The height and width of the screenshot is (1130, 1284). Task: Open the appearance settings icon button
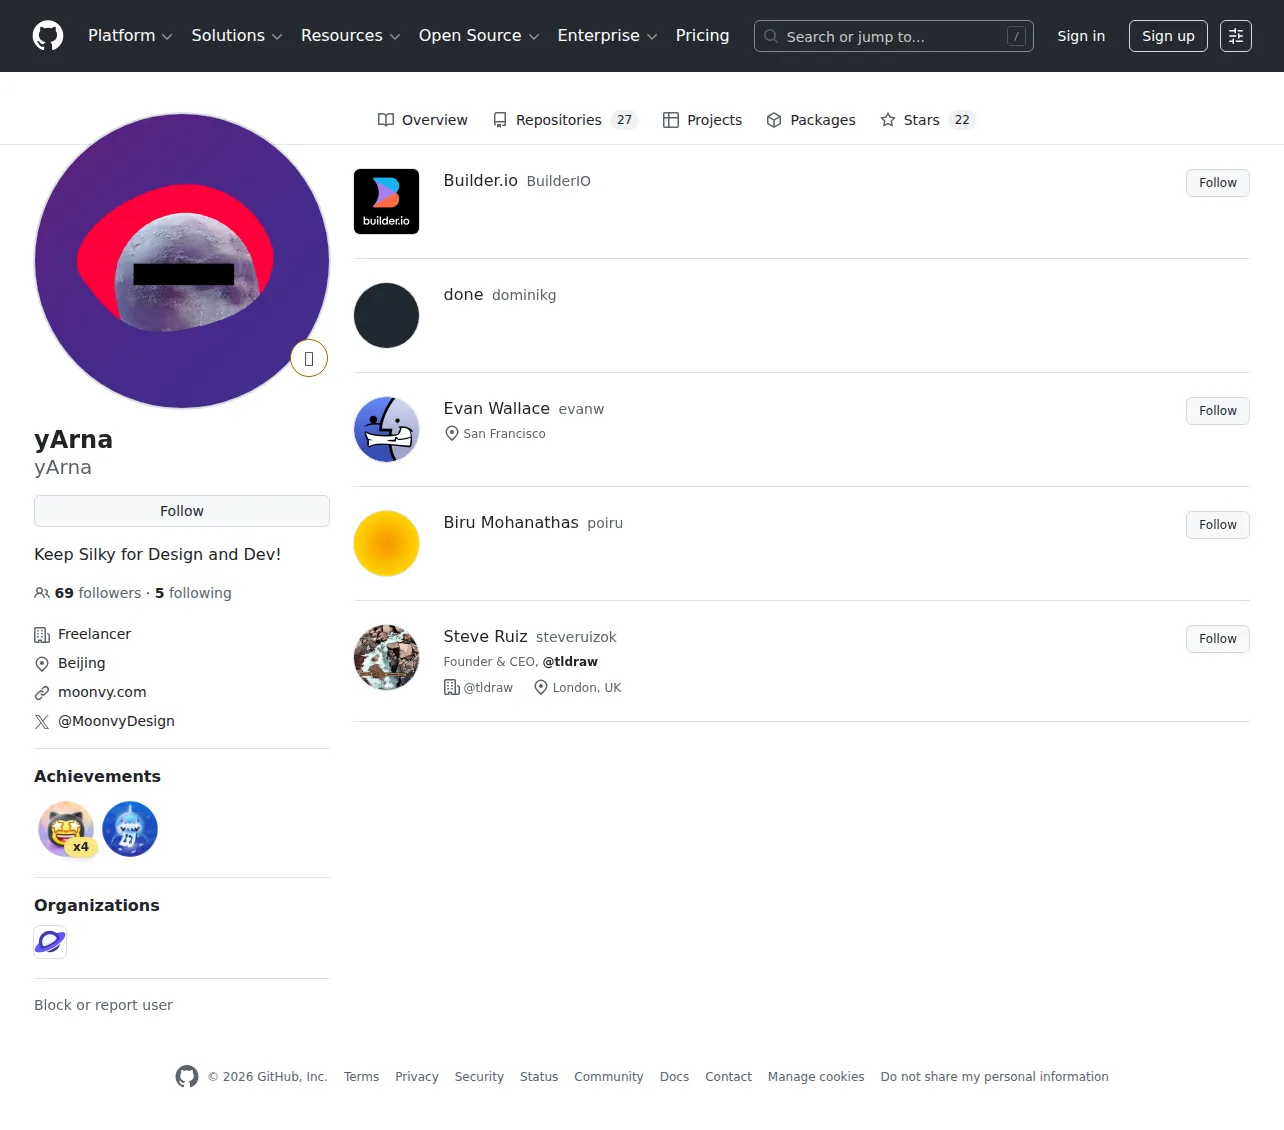point(1236,36)
